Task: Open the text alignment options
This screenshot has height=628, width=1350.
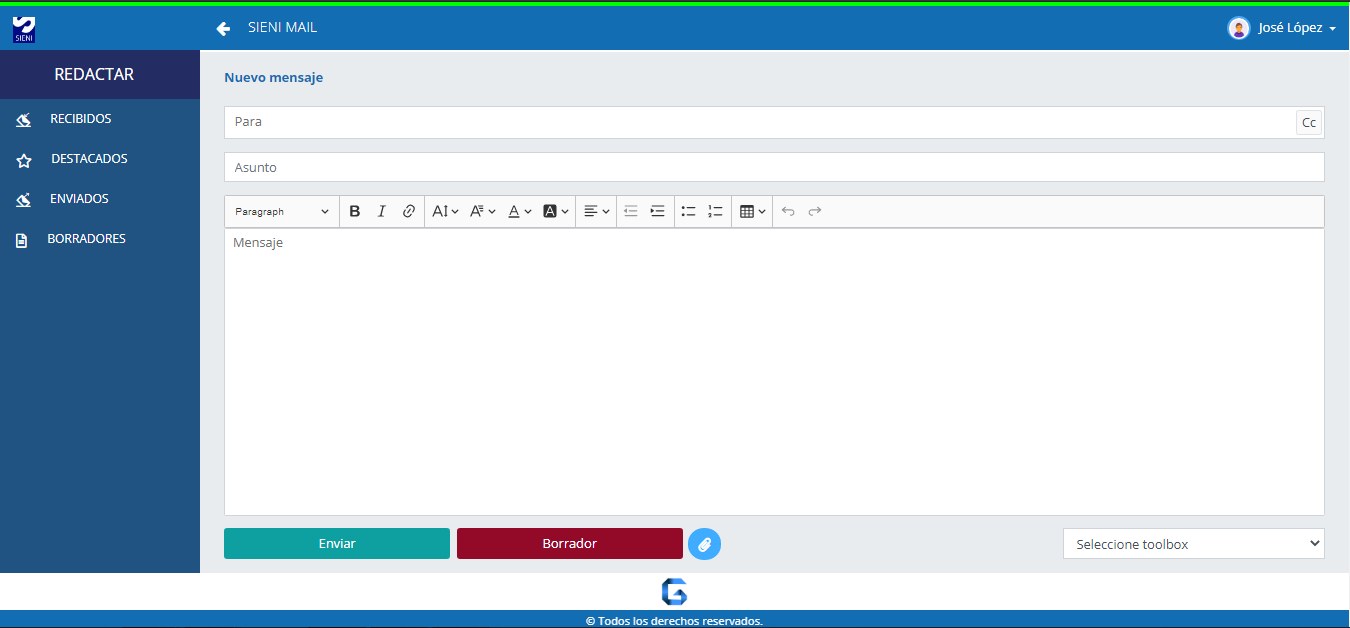Action: (x=596, y=211)
